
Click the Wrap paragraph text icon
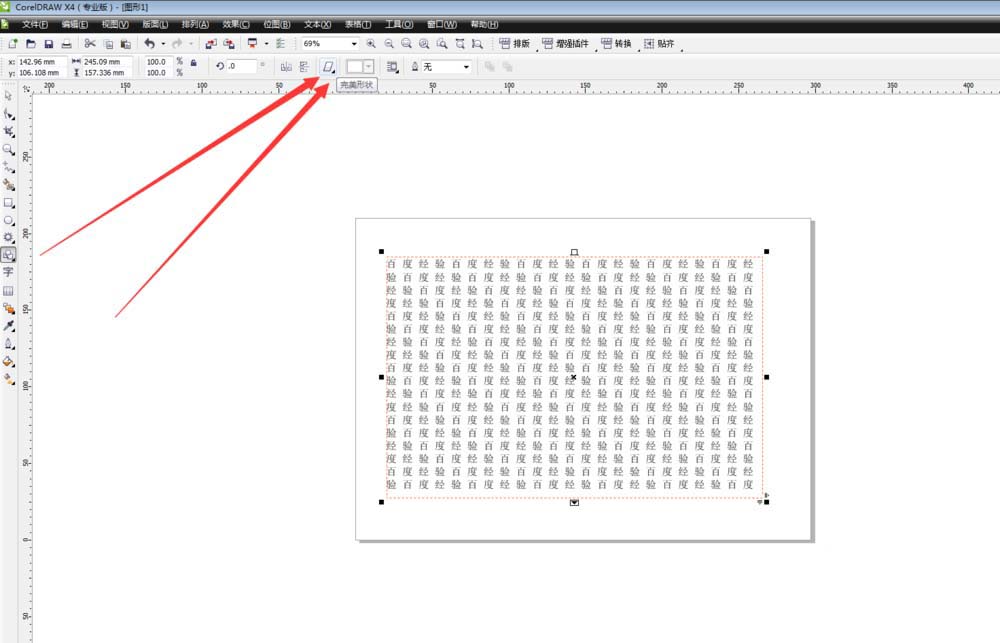393,66
